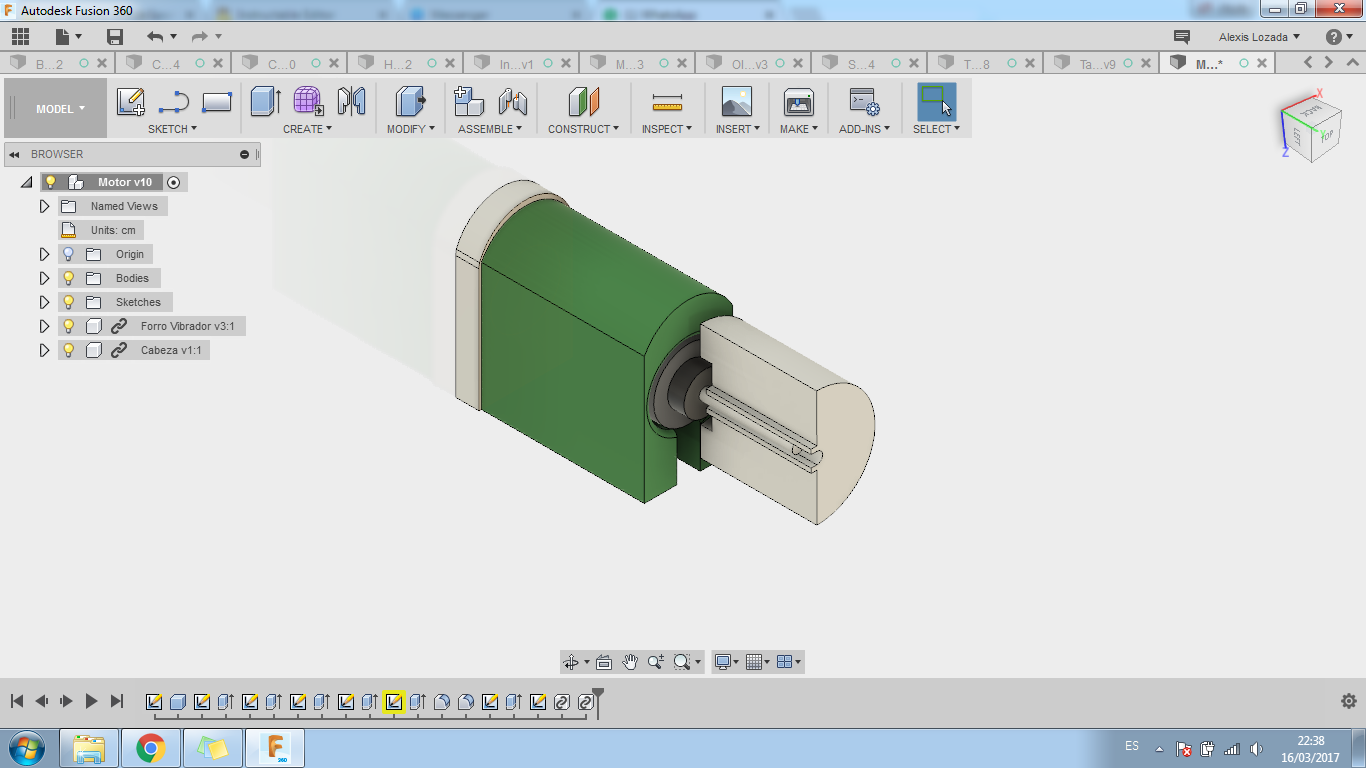Hide the Forro Vibrador v3:1 component
The height and width of the screenshot is (768, 1366).
tap(69, 326)
